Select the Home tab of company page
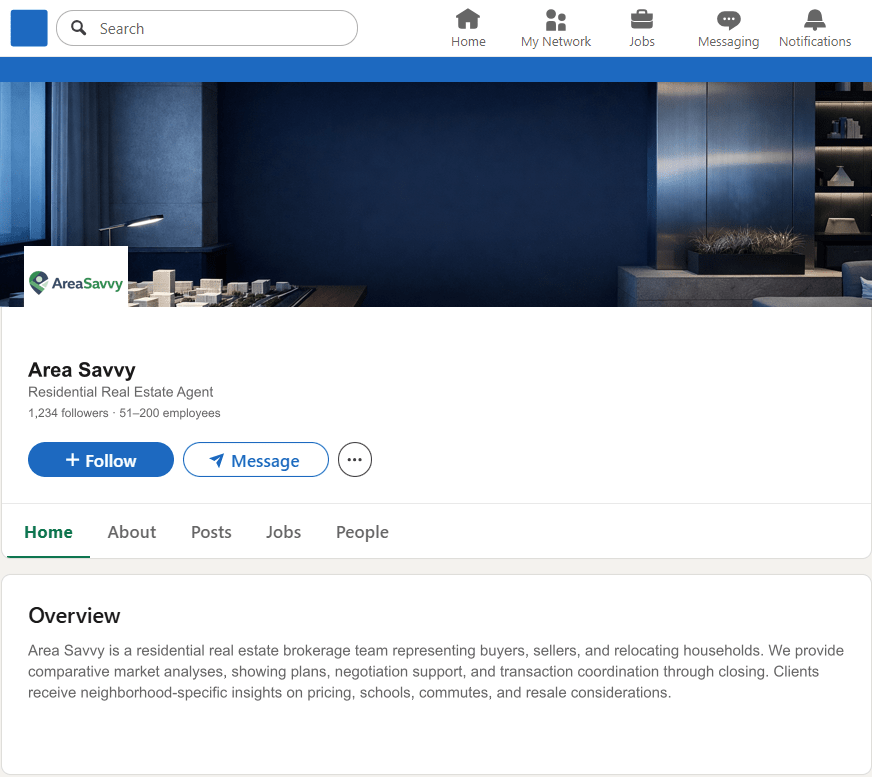Viewport: 872px width, 777px height. tap(48, 532)
